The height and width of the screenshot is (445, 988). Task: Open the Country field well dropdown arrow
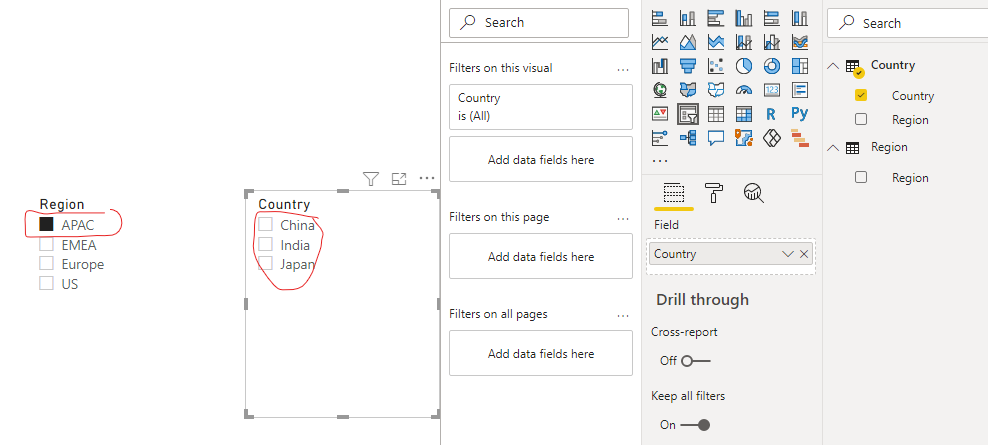pyautogui.click(x=787, y=254)
